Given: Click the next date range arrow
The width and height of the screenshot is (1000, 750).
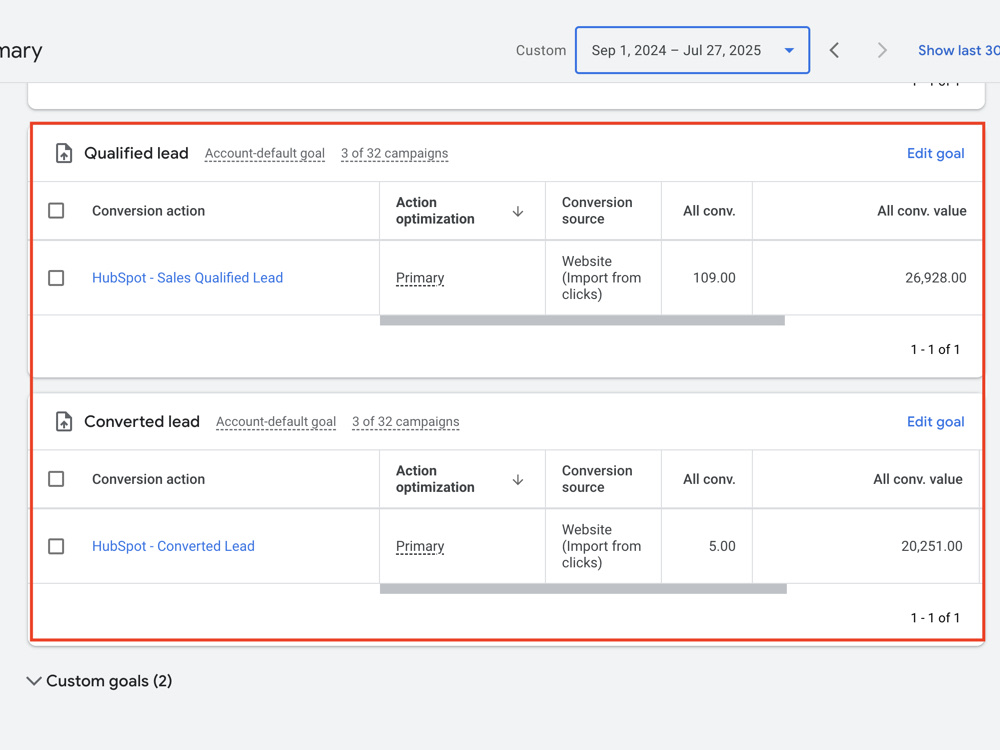Looking at the screenshot, I should 882,50.
